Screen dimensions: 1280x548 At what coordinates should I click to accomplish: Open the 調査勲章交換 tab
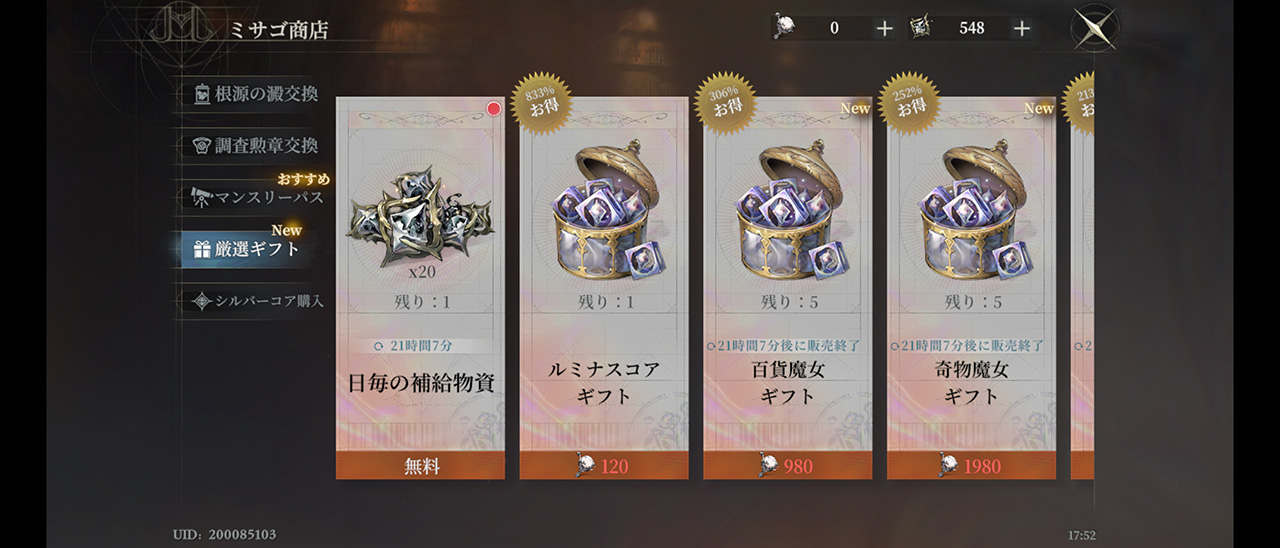pos(255,145)
